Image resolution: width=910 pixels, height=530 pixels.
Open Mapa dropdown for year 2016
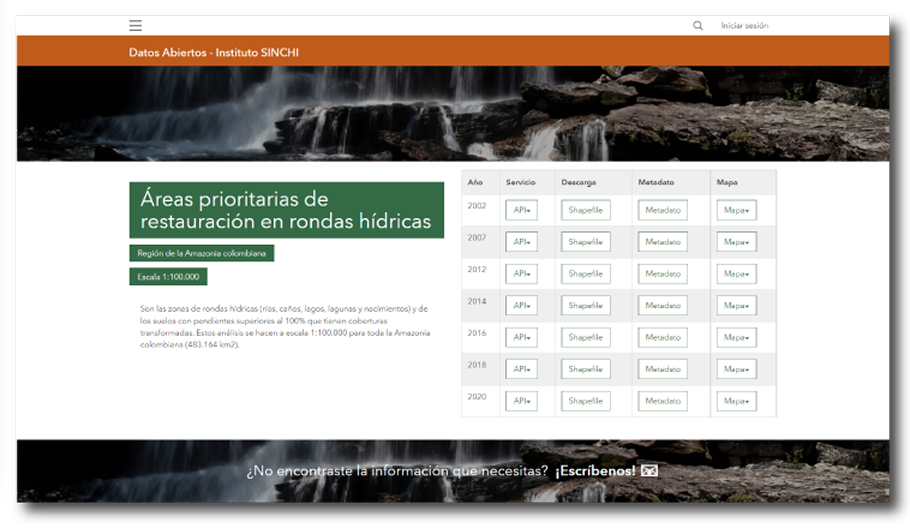tap(736, 338)
